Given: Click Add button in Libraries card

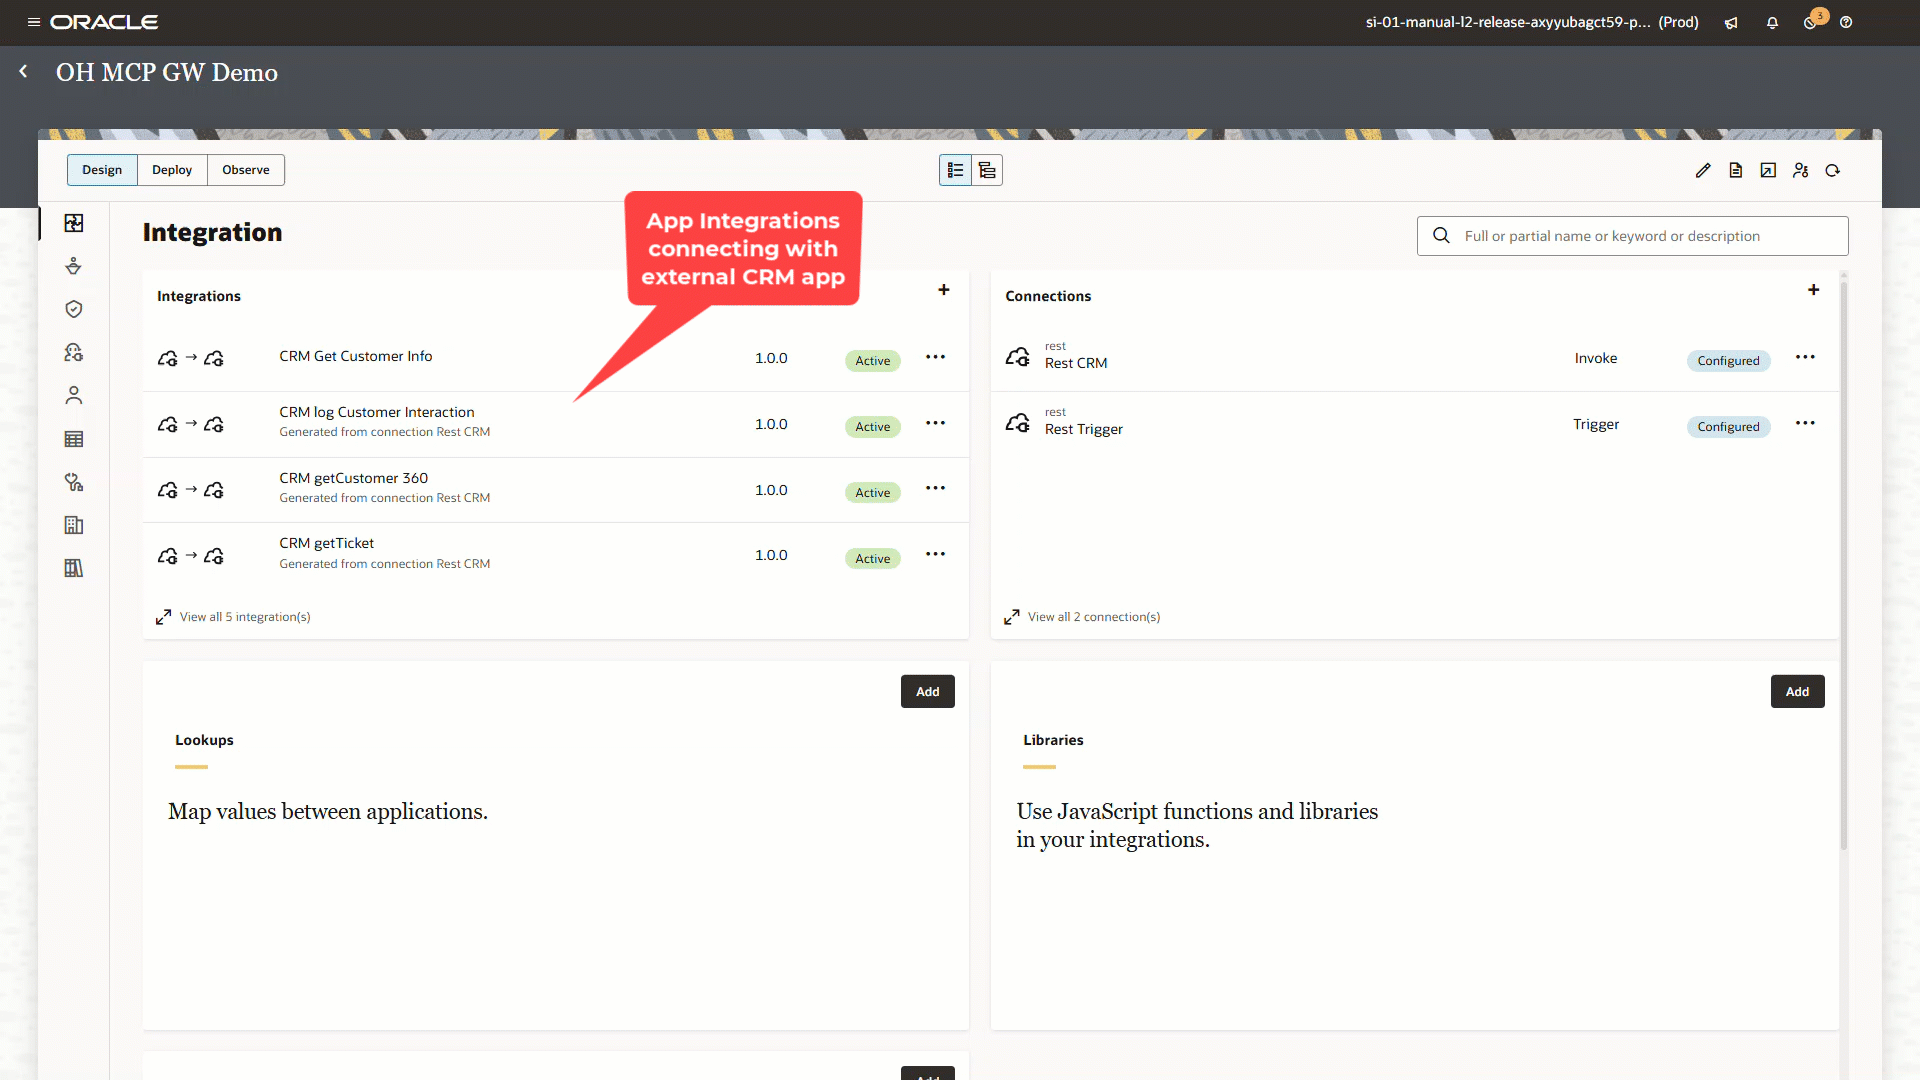Looking at the screenshot, I should click(x=1798, y=692).
